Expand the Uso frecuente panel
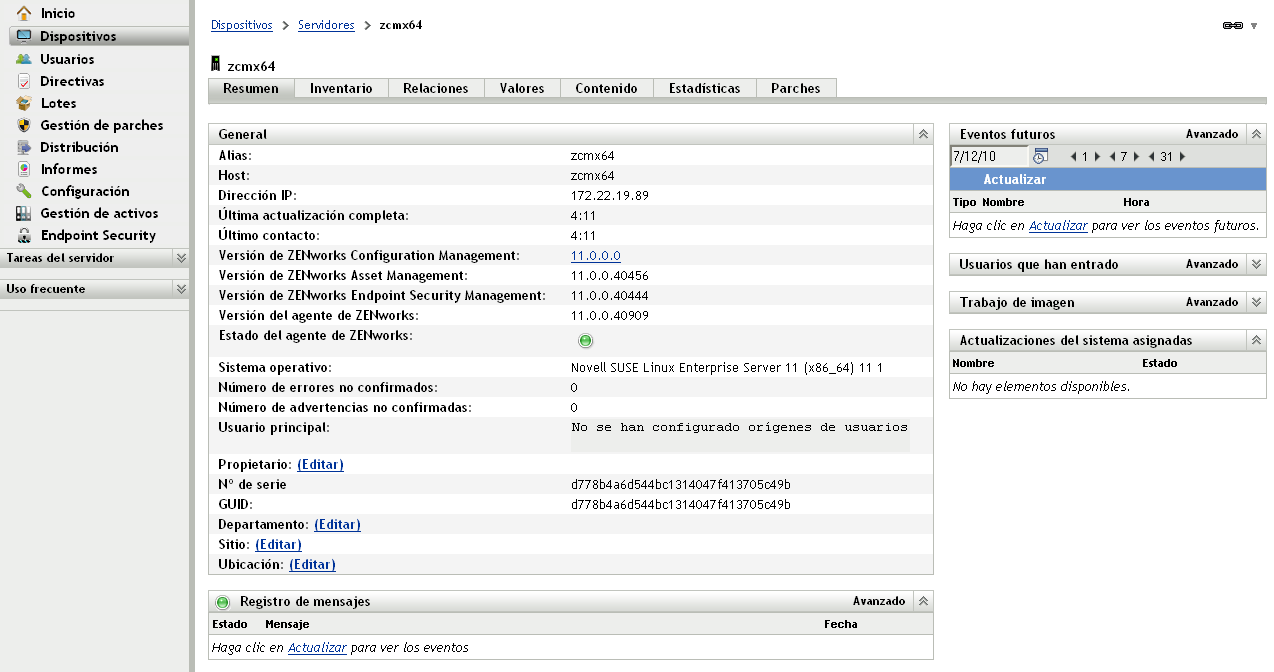 tap(183, 287)
